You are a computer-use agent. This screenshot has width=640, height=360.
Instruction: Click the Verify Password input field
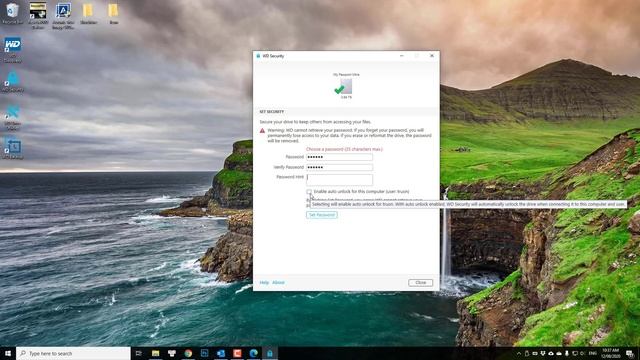(340, 167)
